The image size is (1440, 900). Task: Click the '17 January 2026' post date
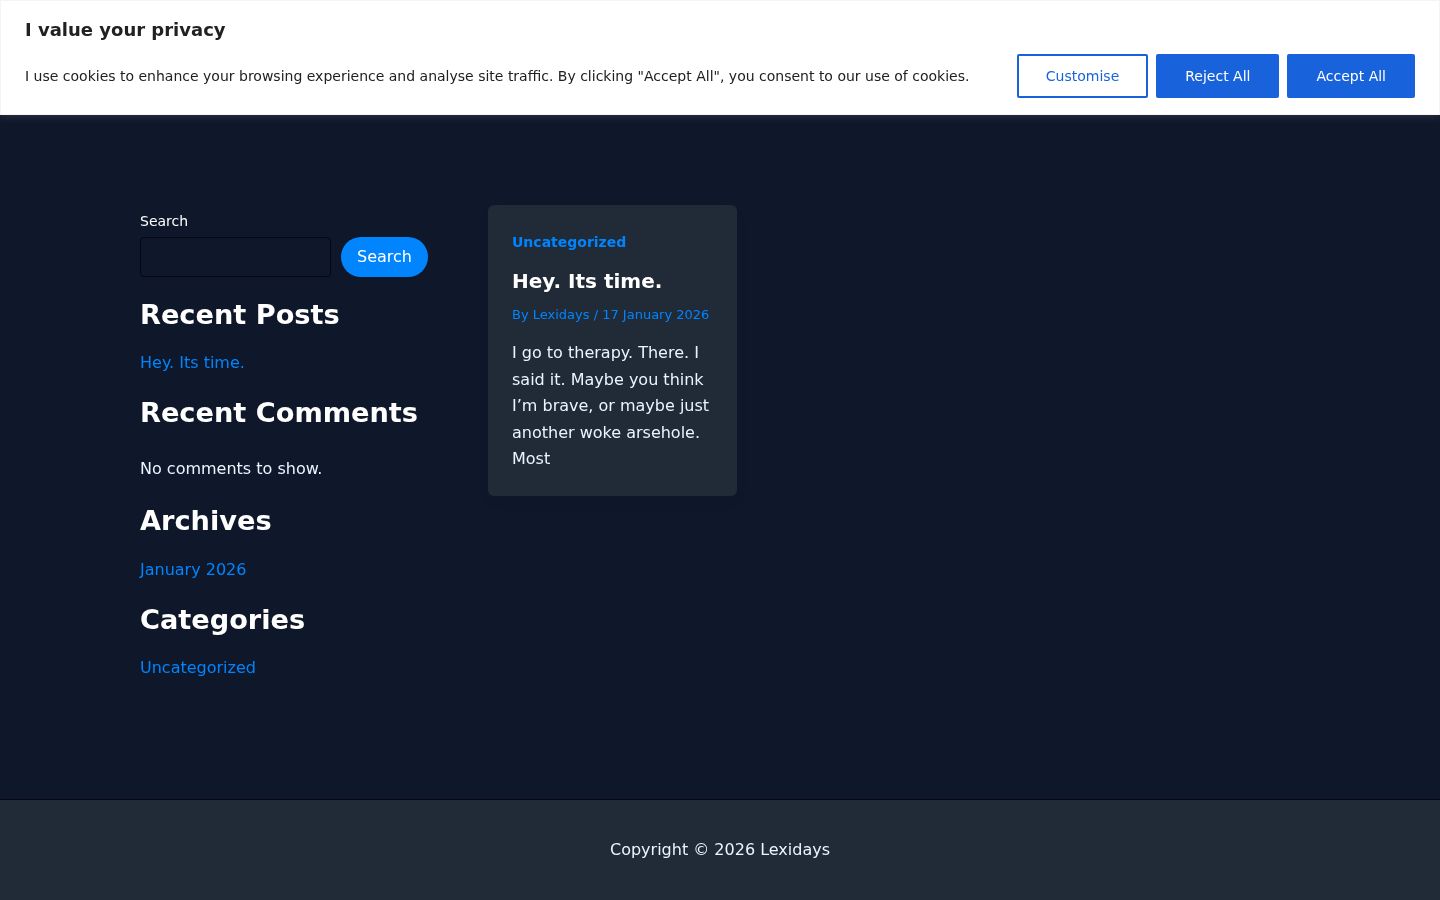[x=655, y=314]
